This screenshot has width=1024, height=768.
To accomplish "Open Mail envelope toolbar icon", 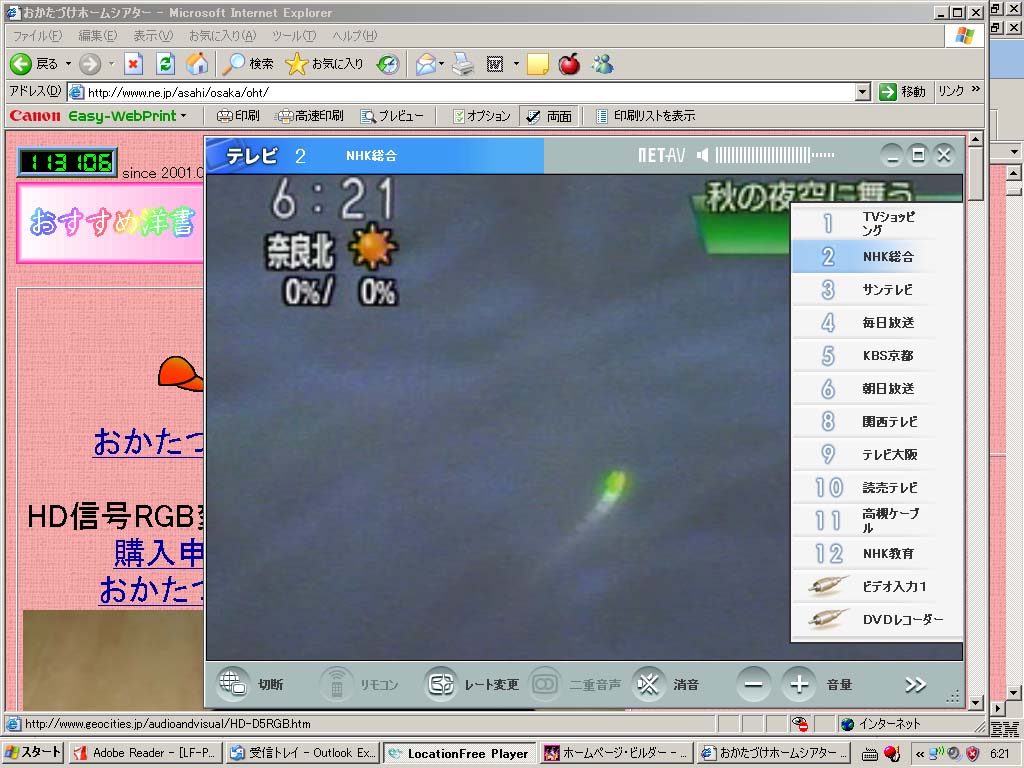I will 425,64.
